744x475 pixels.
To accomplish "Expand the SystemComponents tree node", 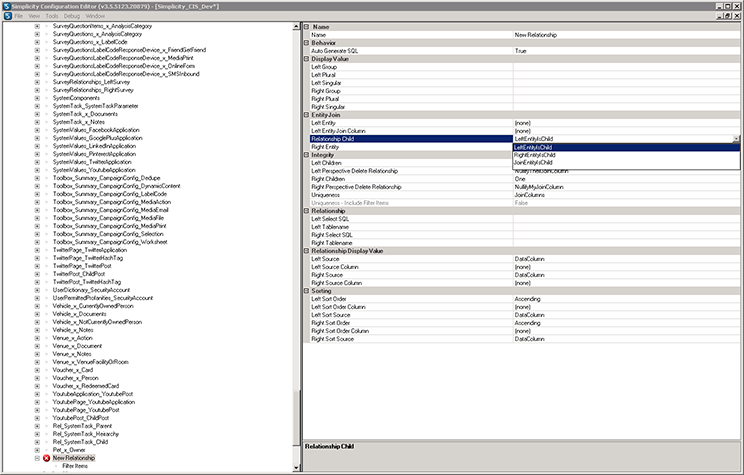I will pyautogui.click(x=37, y=98).
